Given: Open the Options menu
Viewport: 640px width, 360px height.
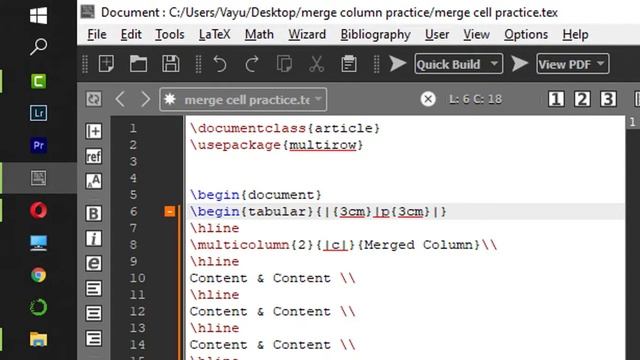Looking at the screenshot, I should coord(526,34).
